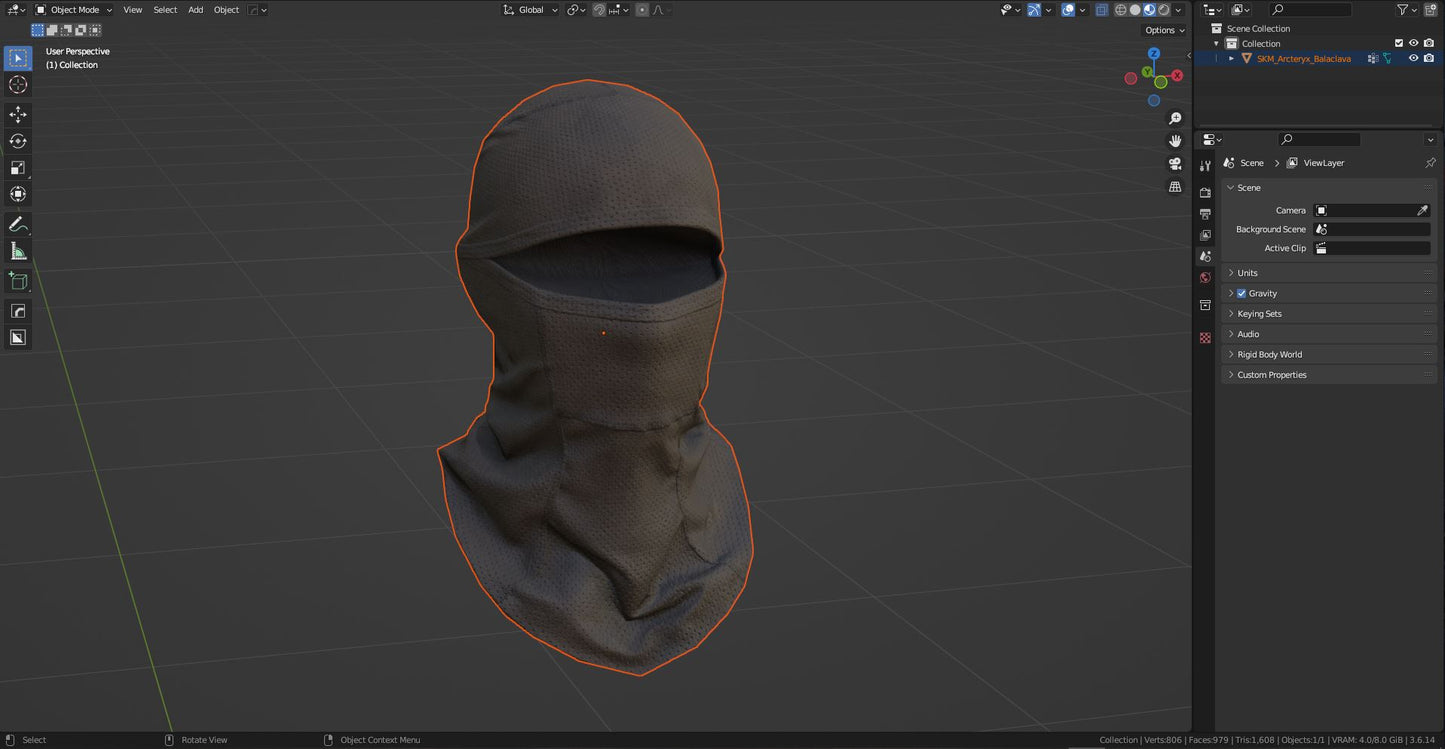The image size is (1445, 749).
Task: Zoom the viewport with the magnifier icon
Action: (1175, 117)
